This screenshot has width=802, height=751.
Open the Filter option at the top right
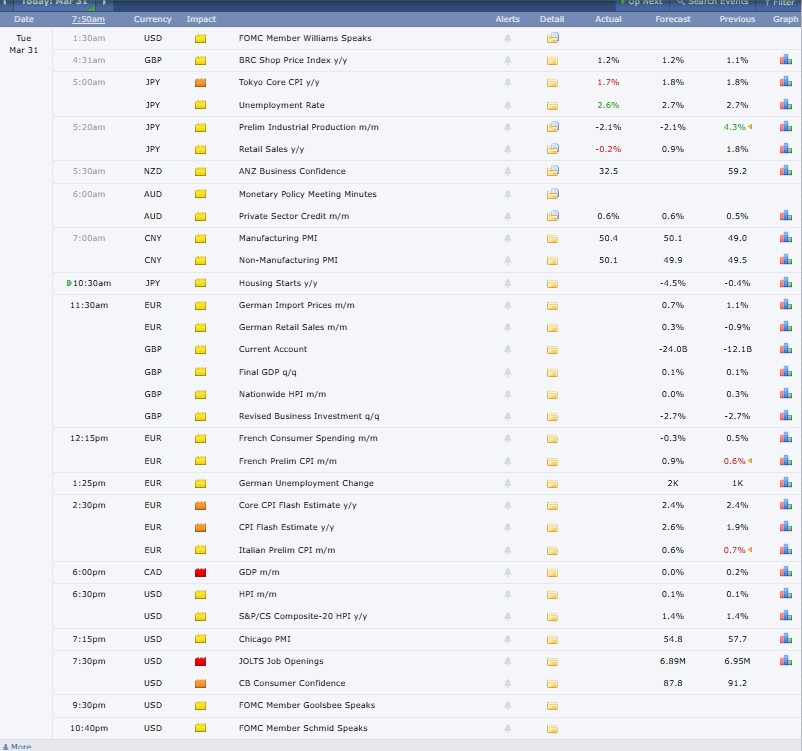(x=782, y=3)
